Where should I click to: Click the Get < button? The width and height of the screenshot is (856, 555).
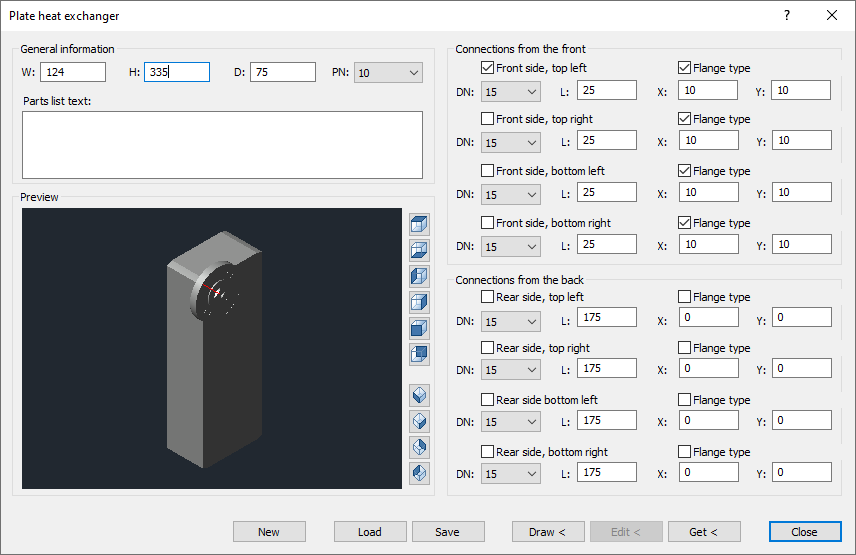(x=704, y=532)
